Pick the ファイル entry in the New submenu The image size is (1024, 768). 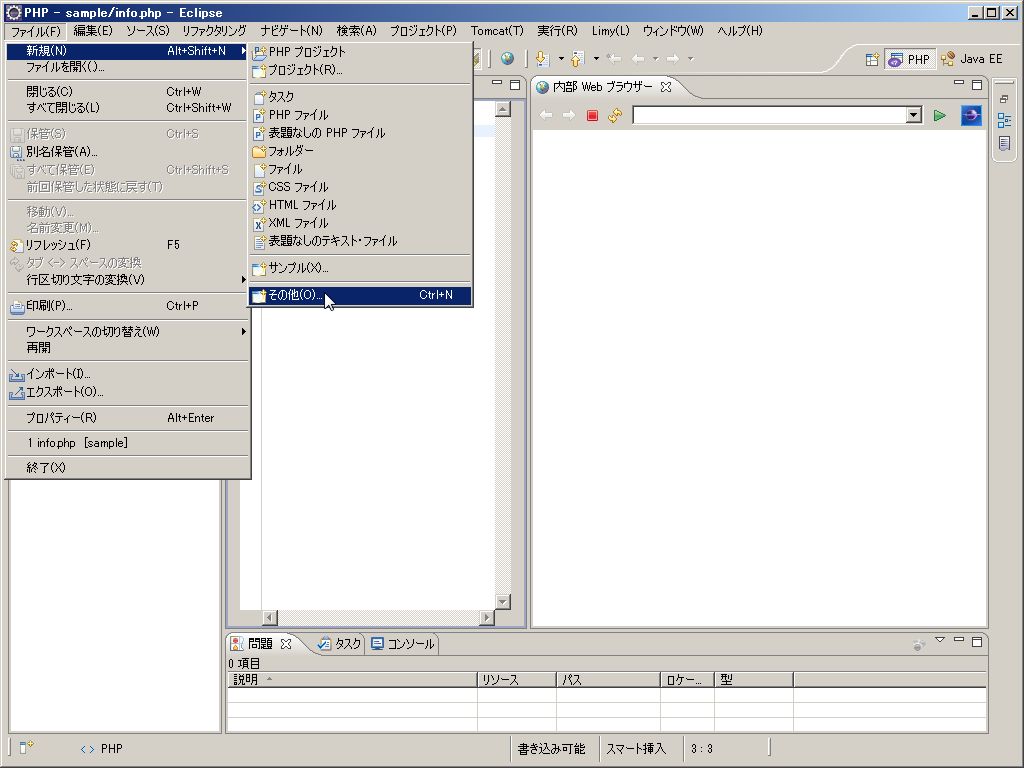[x=360, y=169]
